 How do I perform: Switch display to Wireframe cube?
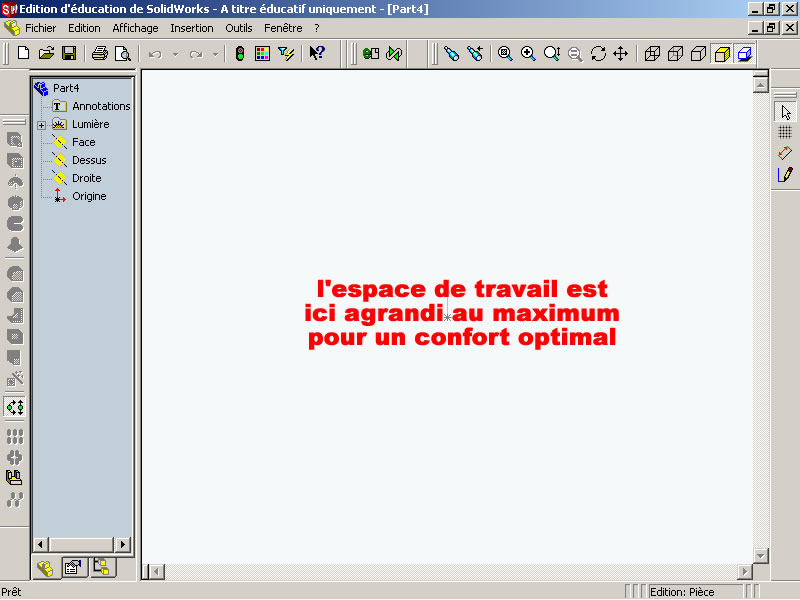tap(652, 53)
